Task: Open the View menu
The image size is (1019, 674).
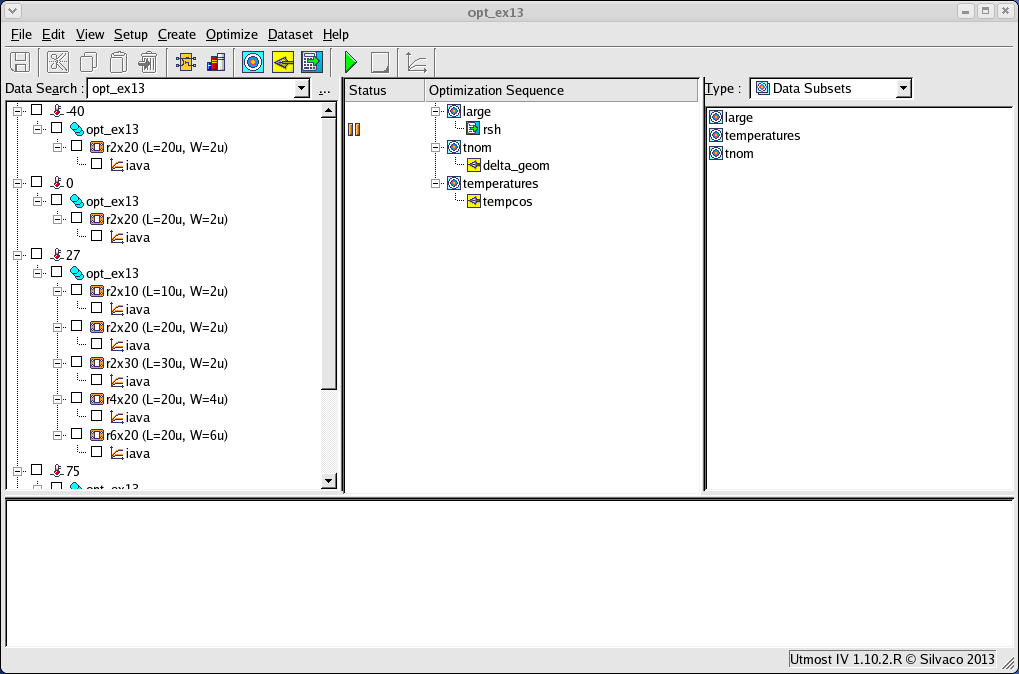Action: pos(90,34)
